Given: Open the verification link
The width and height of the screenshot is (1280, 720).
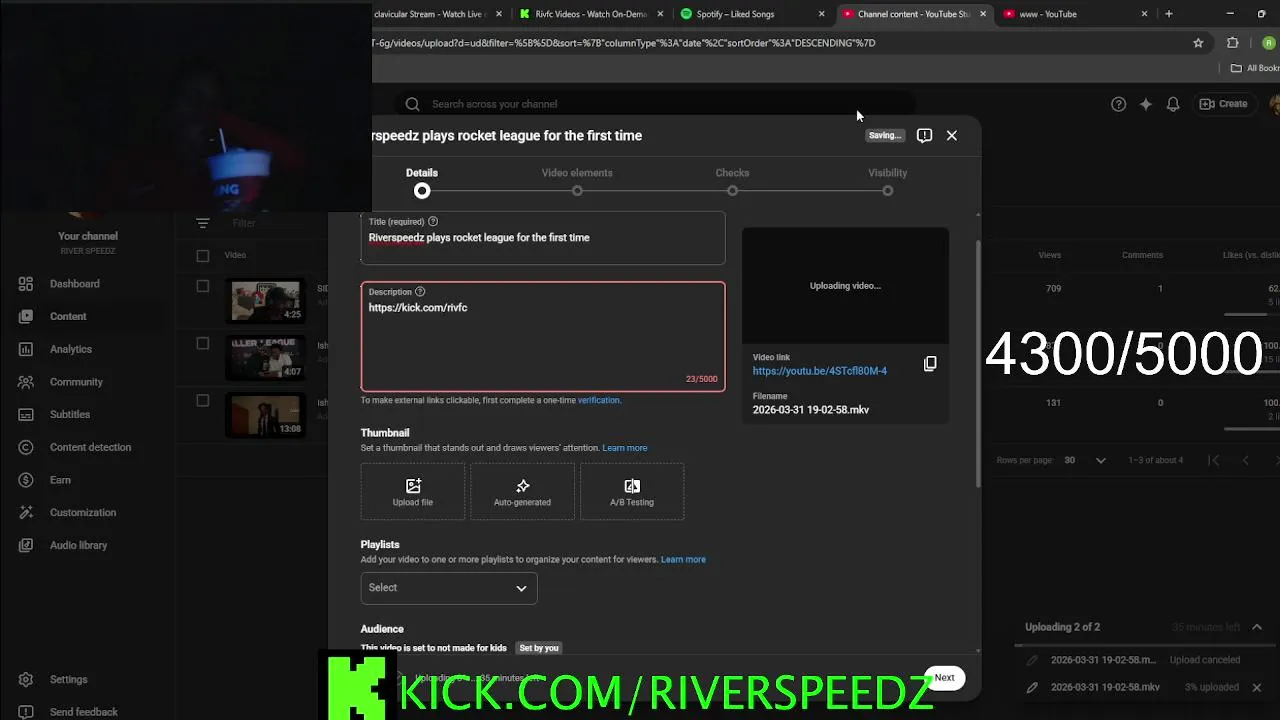Looking at the screenshot, I should click(599, 400).
